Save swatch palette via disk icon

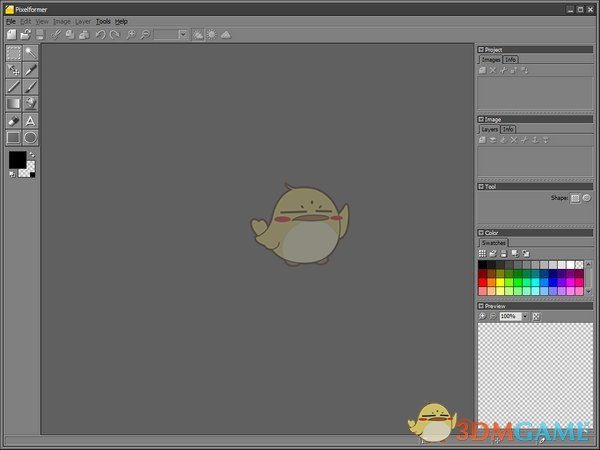504,253
